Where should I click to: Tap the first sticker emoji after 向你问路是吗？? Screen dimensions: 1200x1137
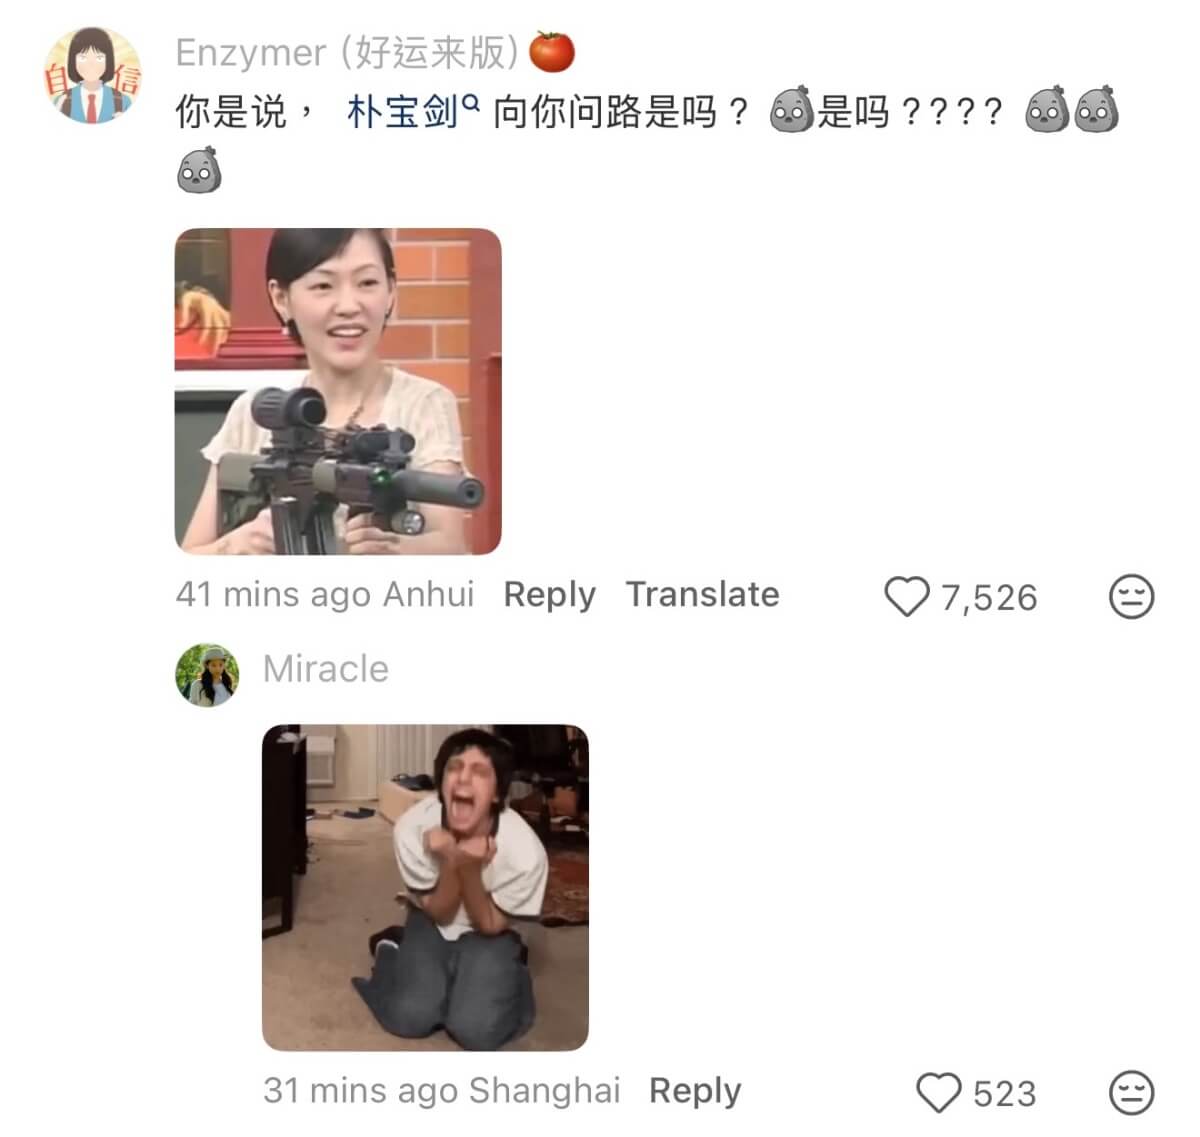point(792,110)
